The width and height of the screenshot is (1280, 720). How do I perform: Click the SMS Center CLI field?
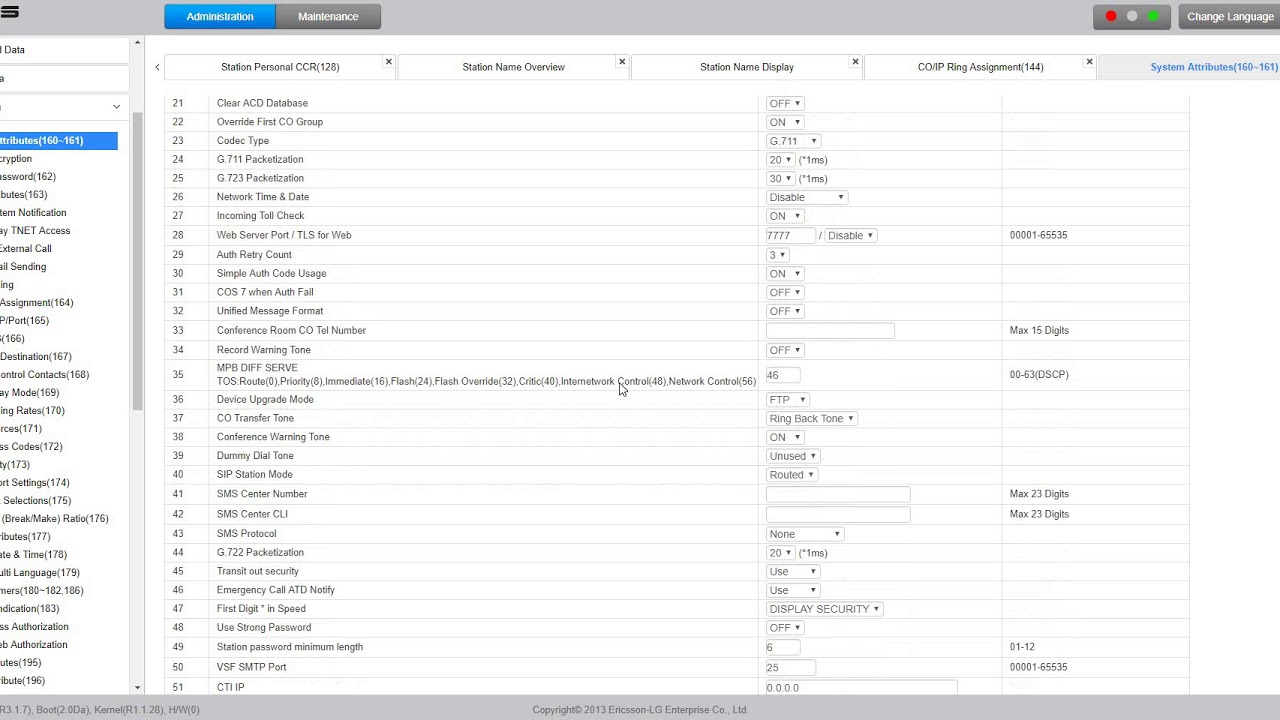[838, 514]
